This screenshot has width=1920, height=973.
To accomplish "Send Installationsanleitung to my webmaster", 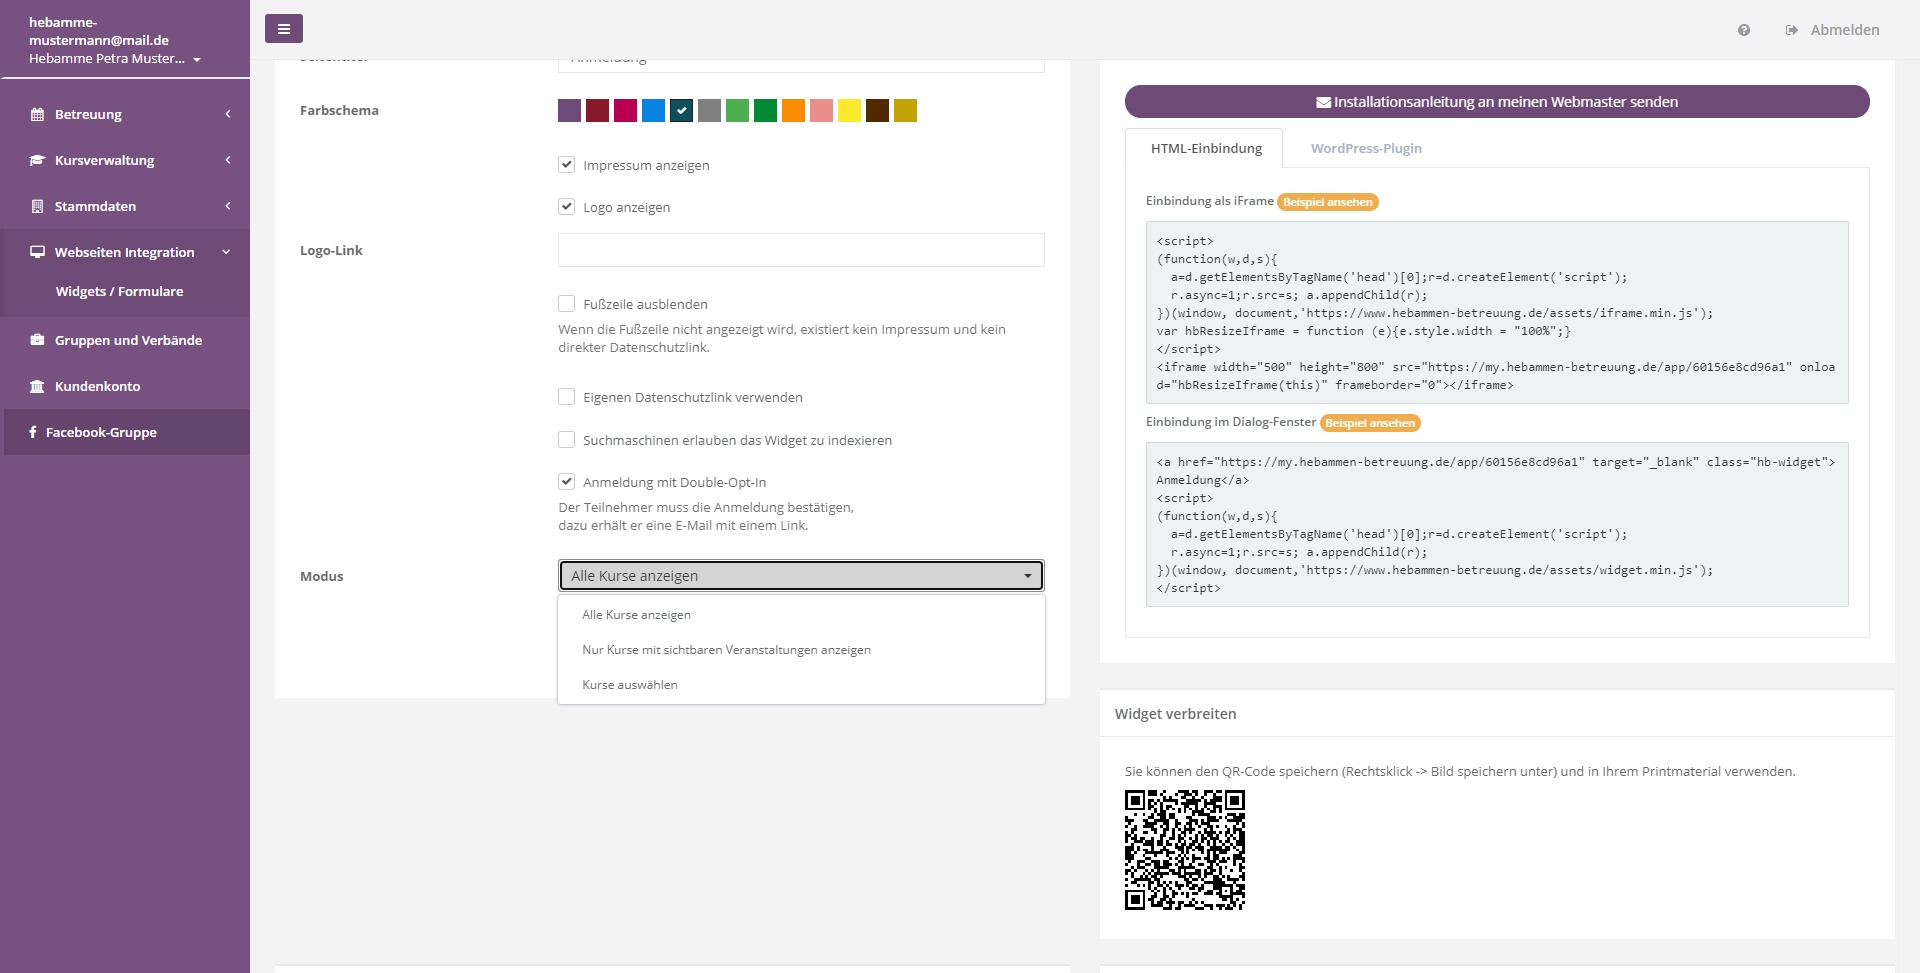I will pos(1496,102).
